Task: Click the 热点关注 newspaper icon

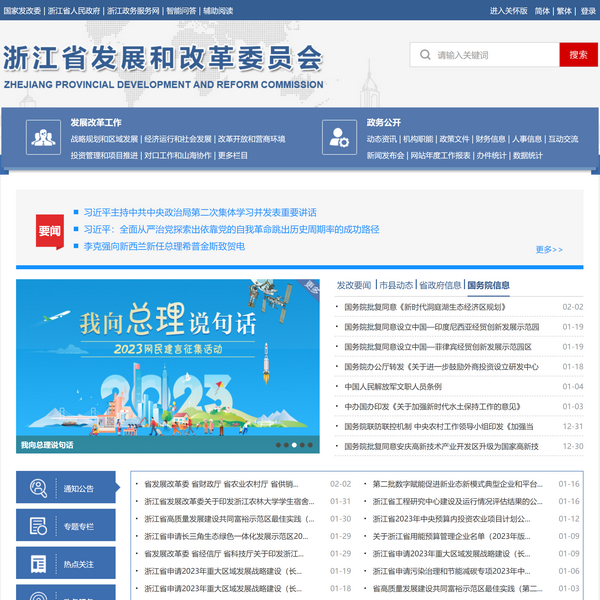Action: click(40, 564)
